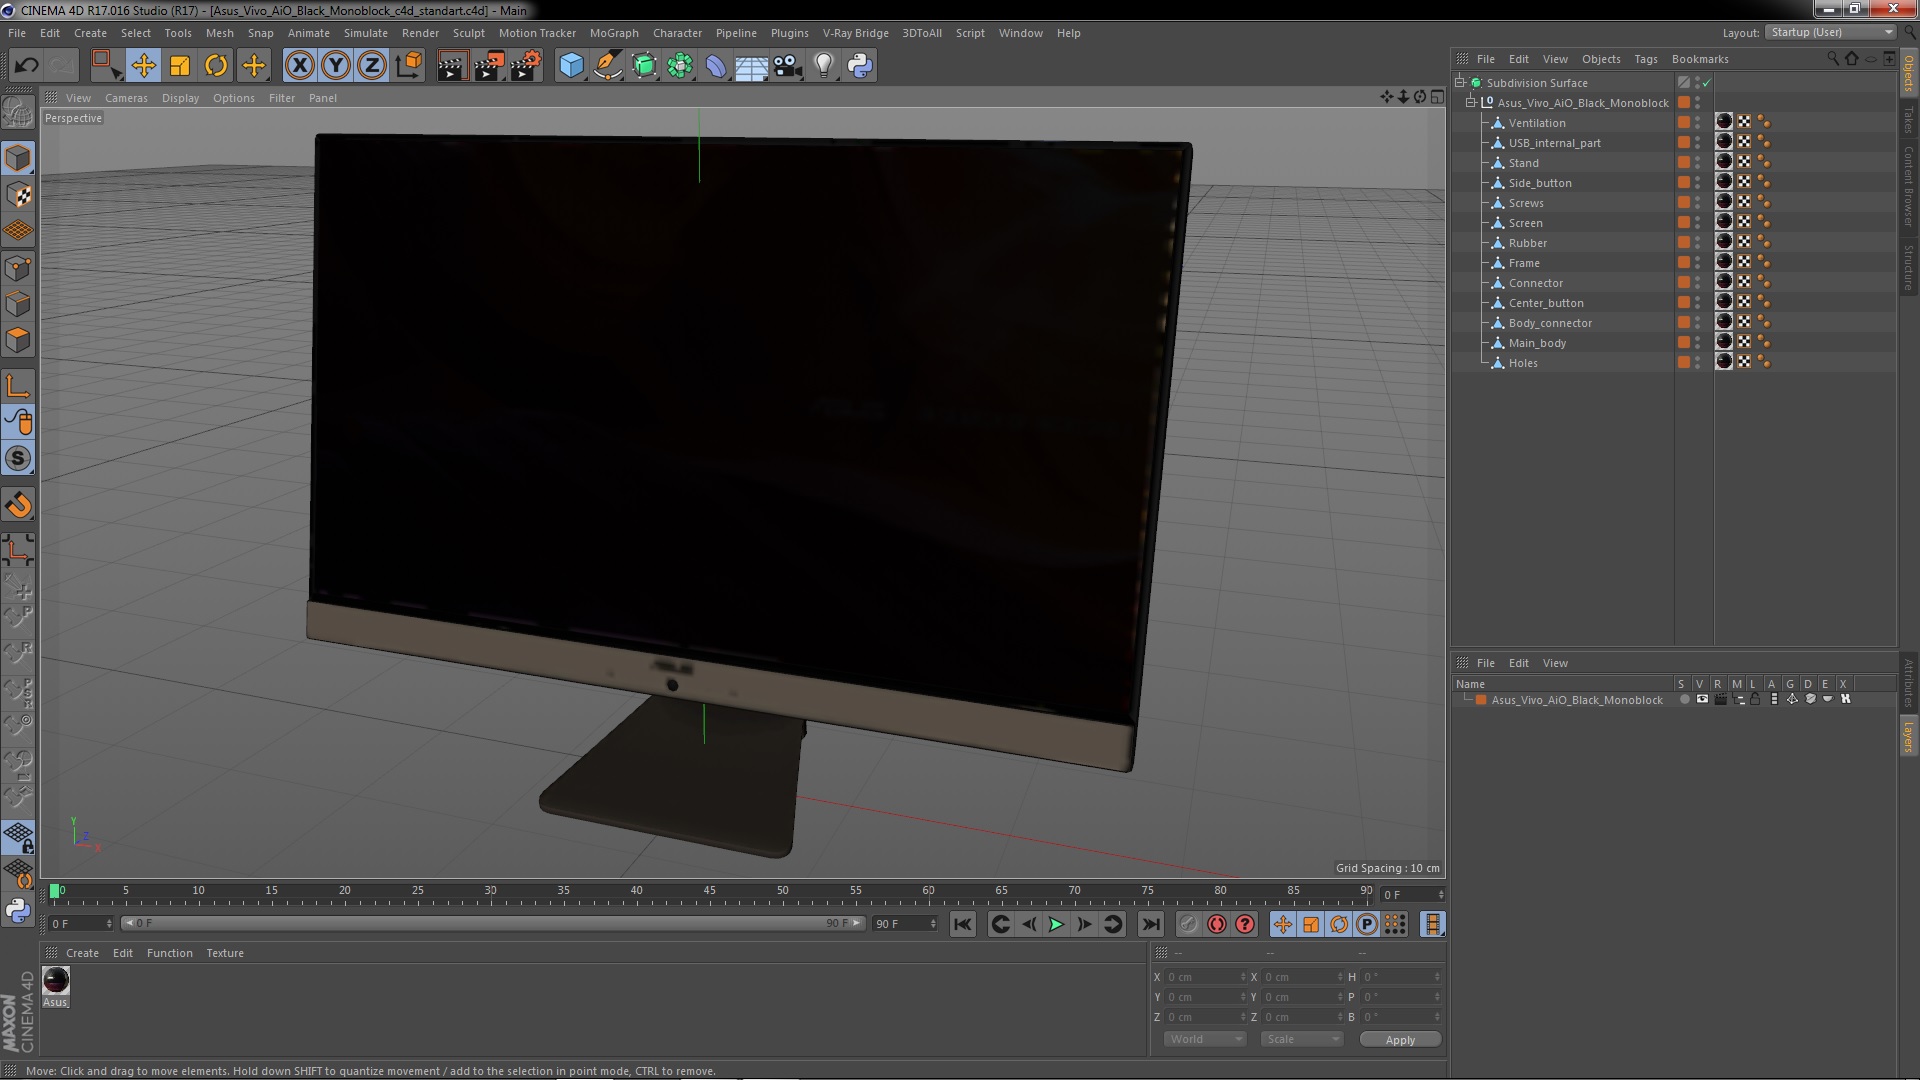
Task: Add Subdivision Surface generator icon
Action: click(x=644, y=66)
